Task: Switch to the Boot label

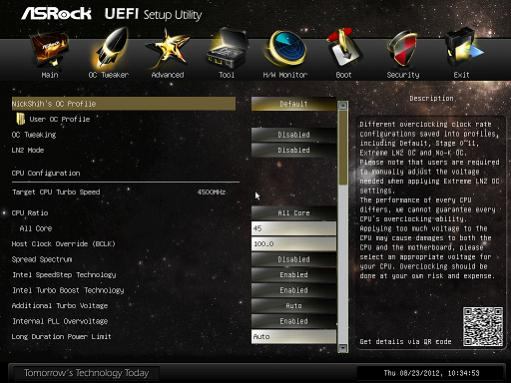Action: (x=344, y=75)
